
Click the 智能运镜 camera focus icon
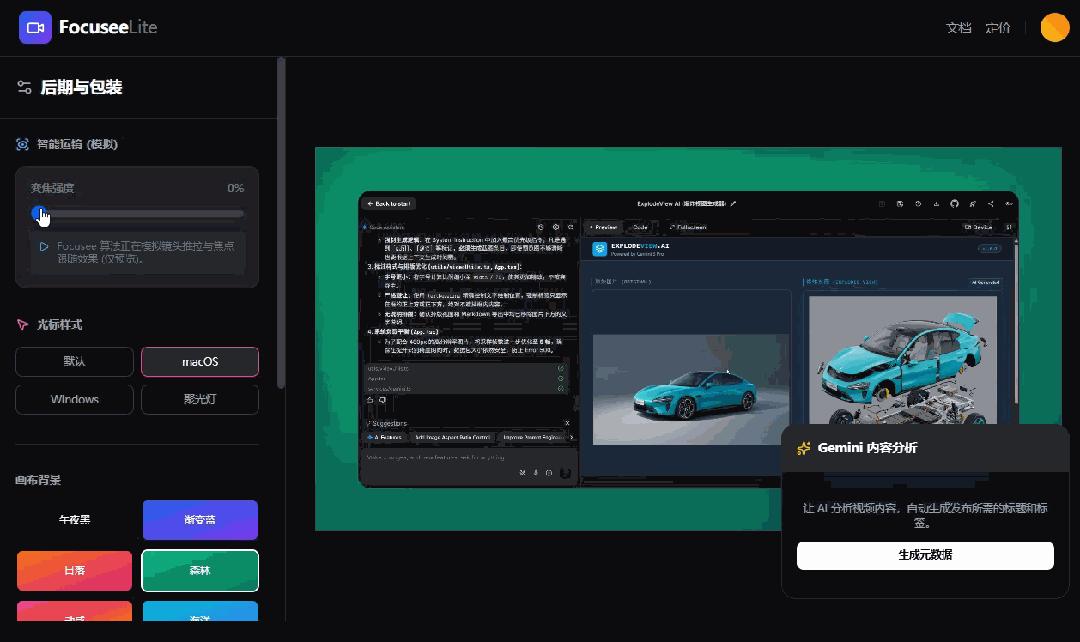22,144
